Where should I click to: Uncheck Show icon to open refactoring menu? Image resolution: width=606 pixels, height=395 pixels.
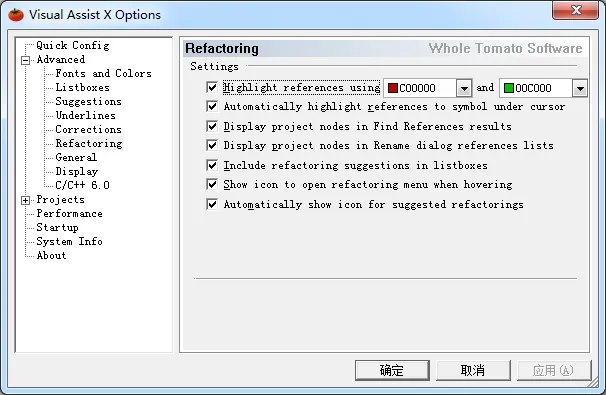coord(212,184)
